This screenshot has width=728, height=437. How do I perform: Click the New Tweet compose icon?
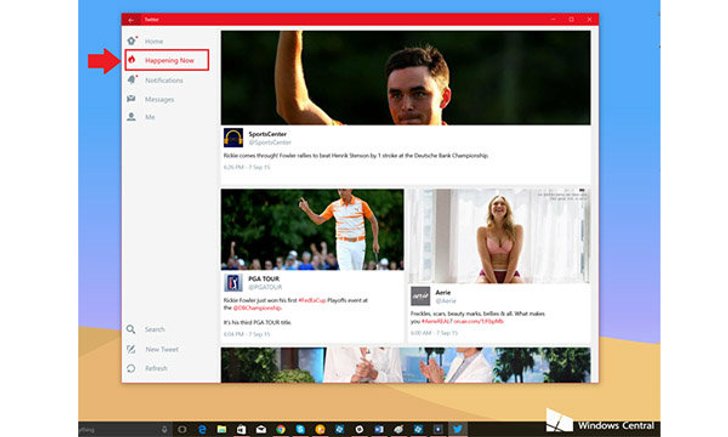tap(131, 349)
